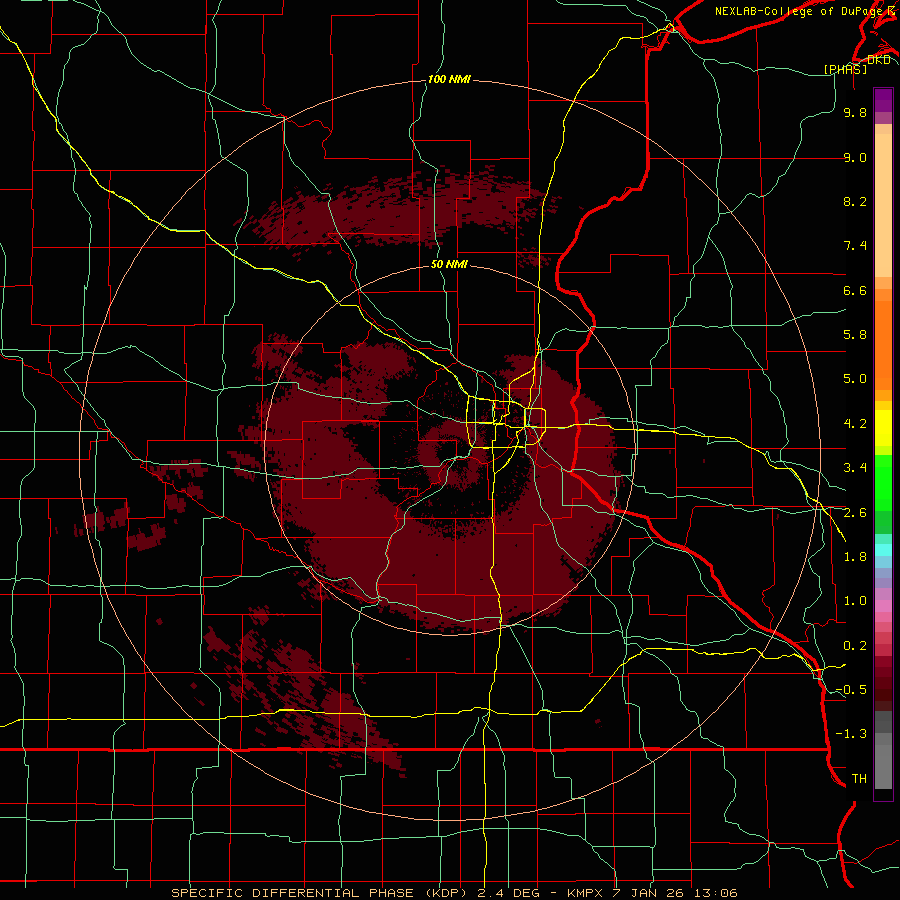This screenshot has height=900, width=900.
Task: Select the pink segment of color scale
Action: 883,606
